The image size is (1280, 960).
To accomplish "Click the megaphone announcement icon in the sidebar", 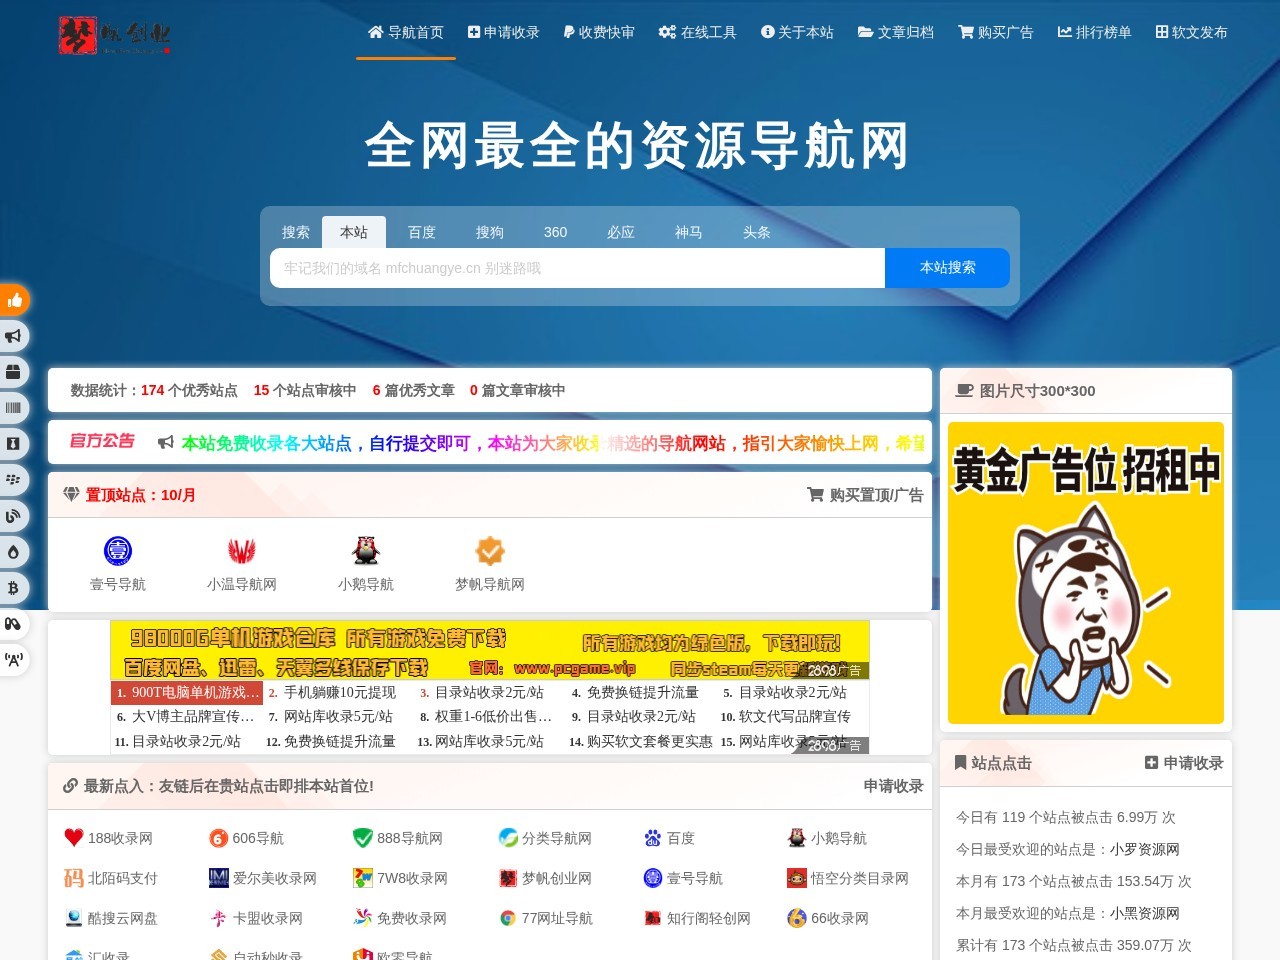I will (14, 336).
